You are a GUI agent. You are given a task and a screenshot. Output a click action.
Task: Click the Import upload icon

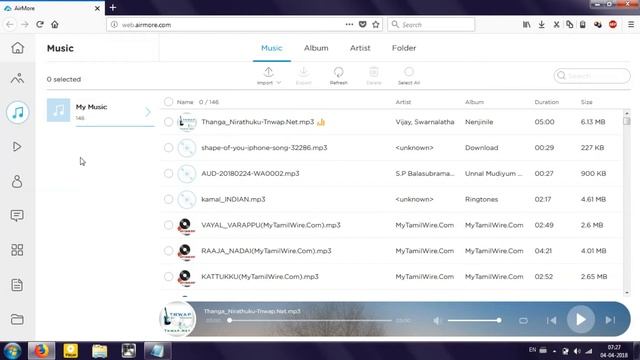click(268, 72)
